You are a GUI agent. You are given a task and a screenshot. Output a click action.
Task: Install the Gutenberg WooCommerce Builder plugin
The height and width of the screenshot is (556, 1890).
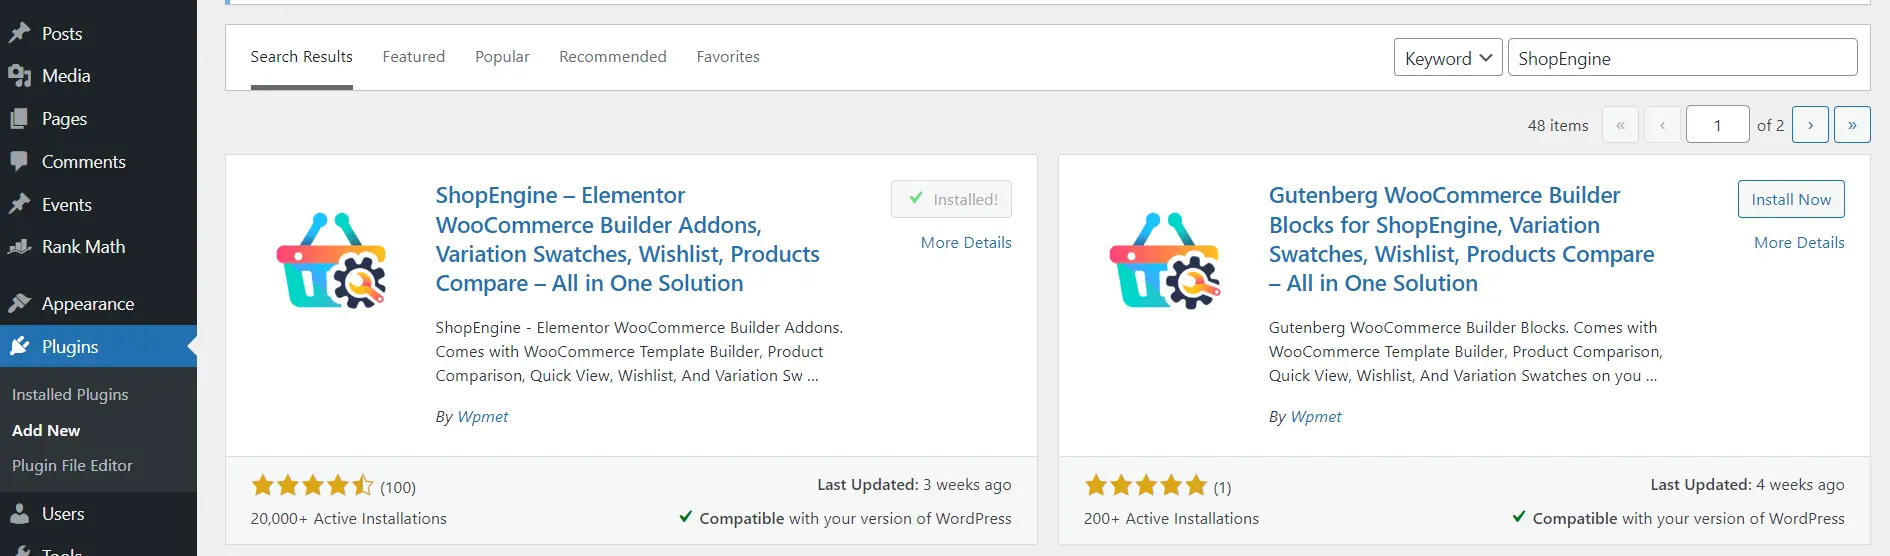[x=1791, y=199]
